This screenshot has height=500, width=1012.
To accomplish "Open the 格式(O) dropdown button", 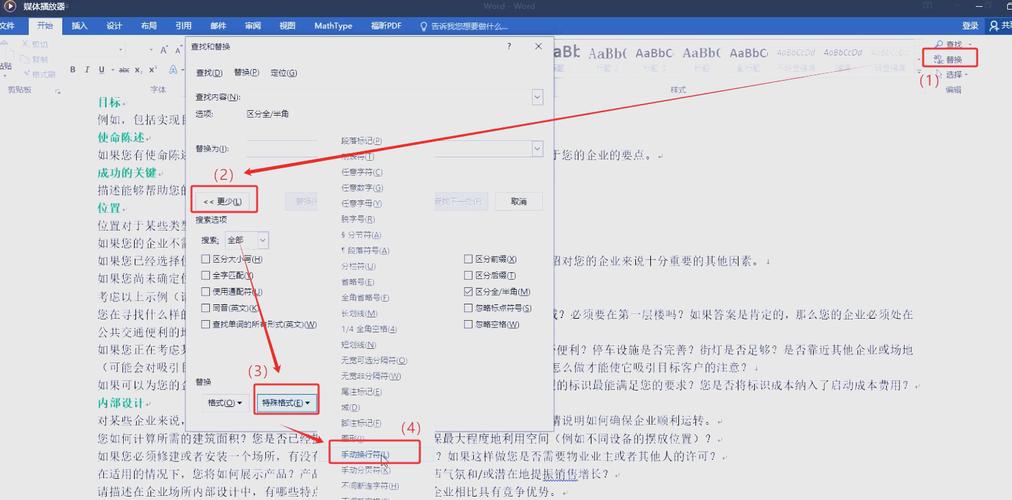I will 225,403.
